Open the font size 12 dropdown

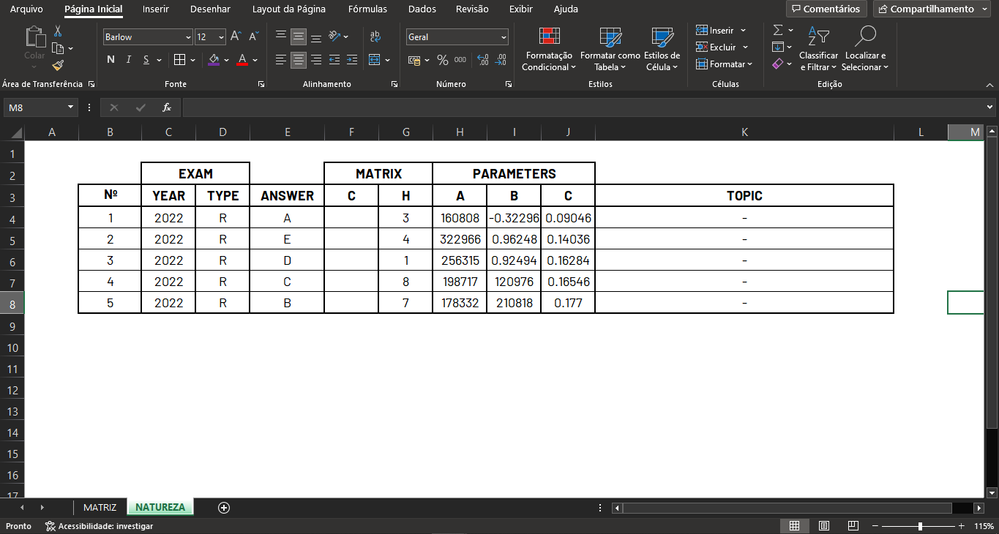tap(221, 38)
